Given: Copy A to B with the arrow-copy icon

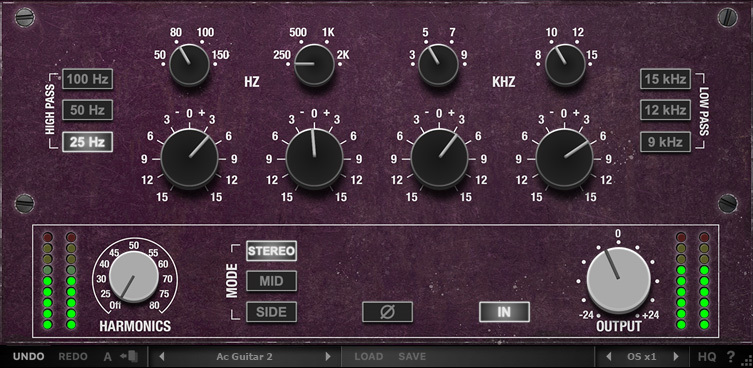Looking at the screenshot, I should (x=129, y=356).
